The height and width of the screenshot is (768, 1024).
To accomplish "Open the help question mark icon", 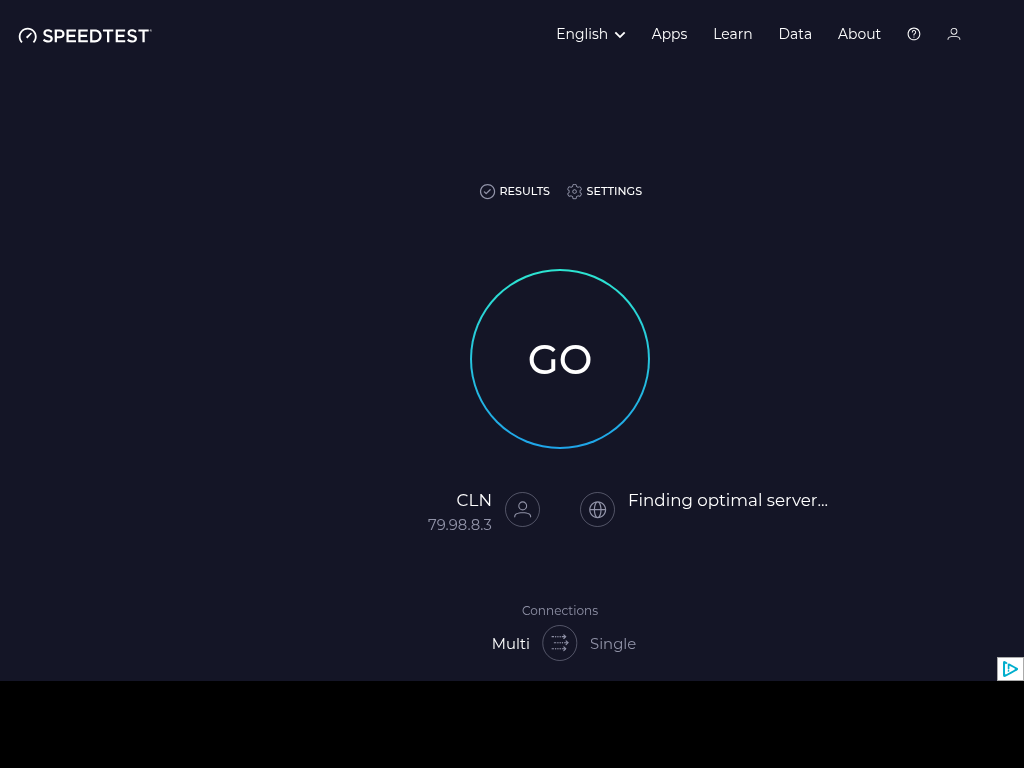I will point(914,34).
